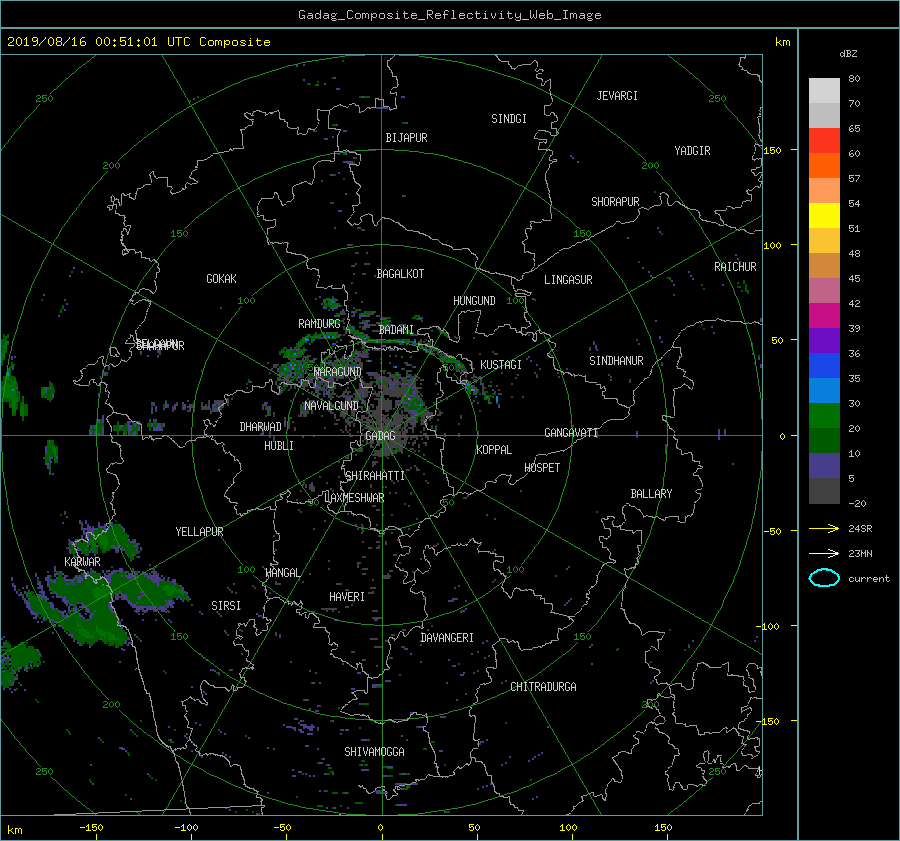Click the RAICHUR city label
Viewport: 900px width, 841px height.
pos(735,267)
